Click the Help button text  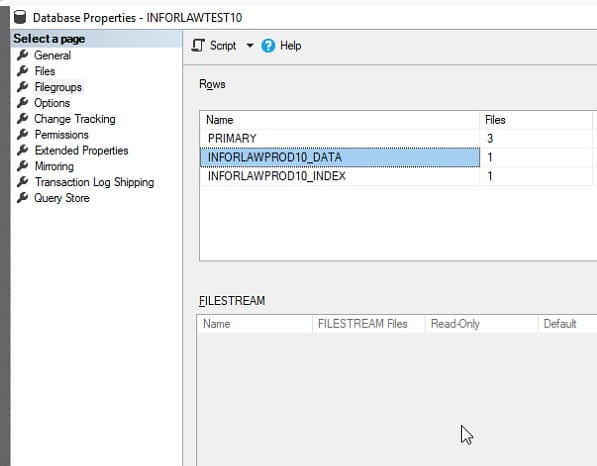click(291, 46)
